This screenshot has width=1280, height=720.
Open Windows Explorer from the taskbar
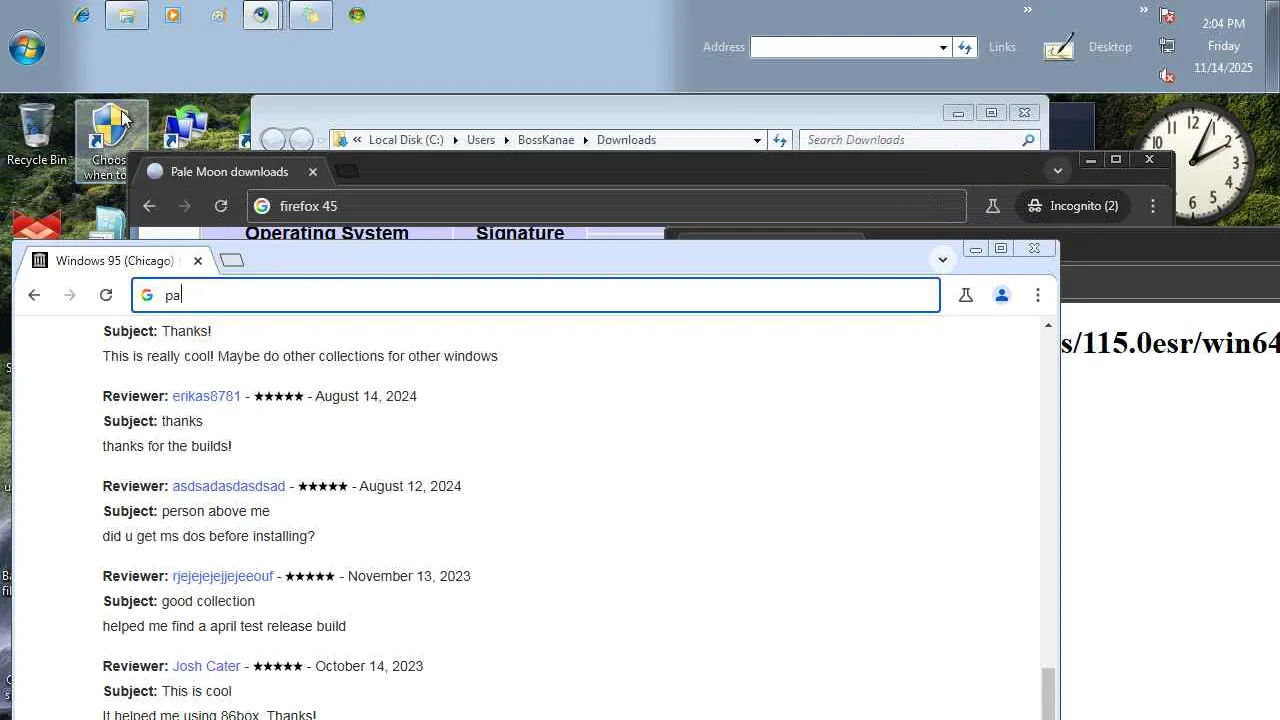pos(127,15)
